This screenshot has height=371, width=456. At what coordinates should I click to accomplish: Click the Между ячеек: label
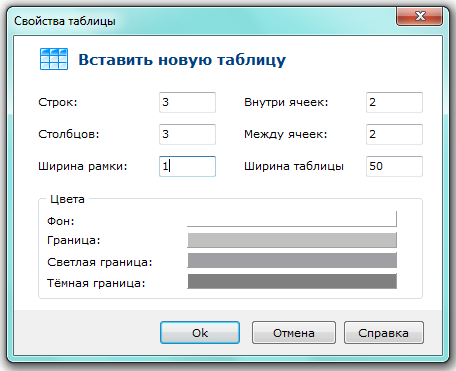pos(286,134)
